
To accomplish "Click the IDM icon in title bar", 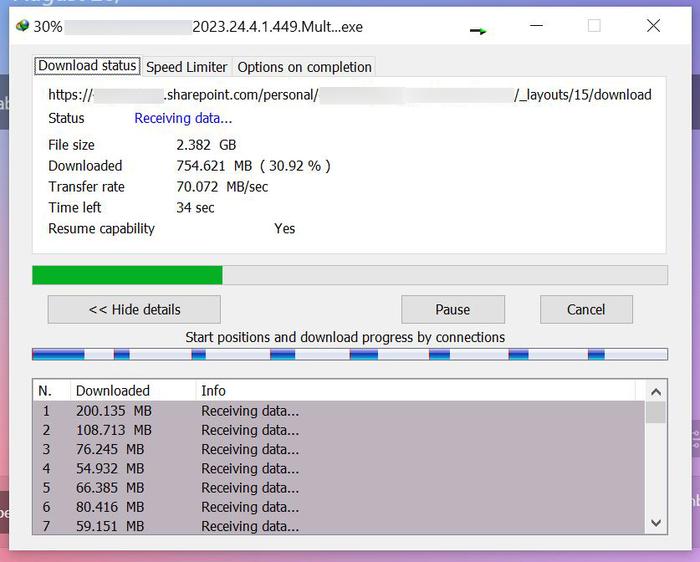I will [22, 26].
